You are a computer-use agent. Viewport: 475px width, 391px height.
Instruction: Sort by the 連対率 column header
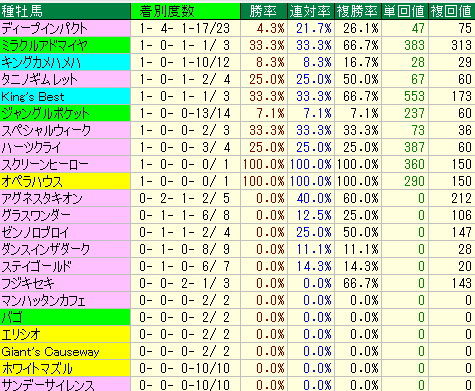click(x=310, y=12)
